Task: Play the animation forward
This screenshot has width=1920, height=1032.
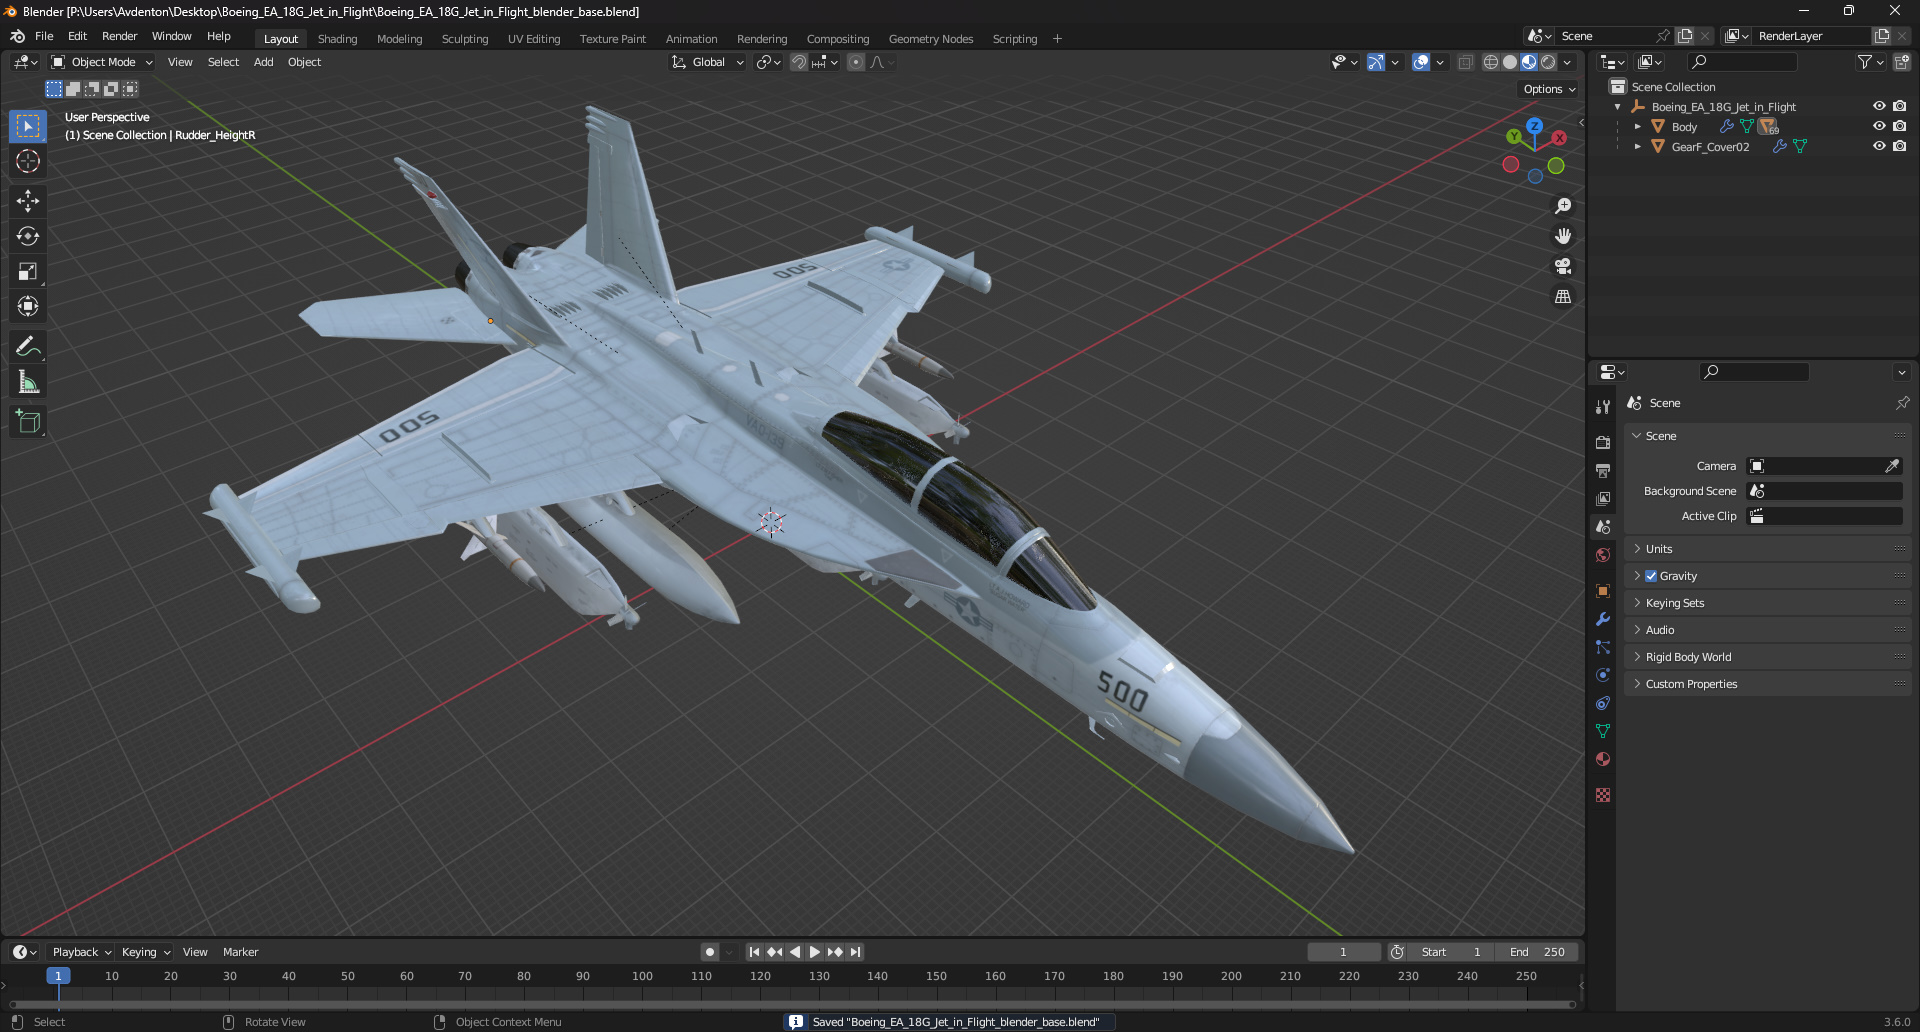Action: (x=815, y=952)
